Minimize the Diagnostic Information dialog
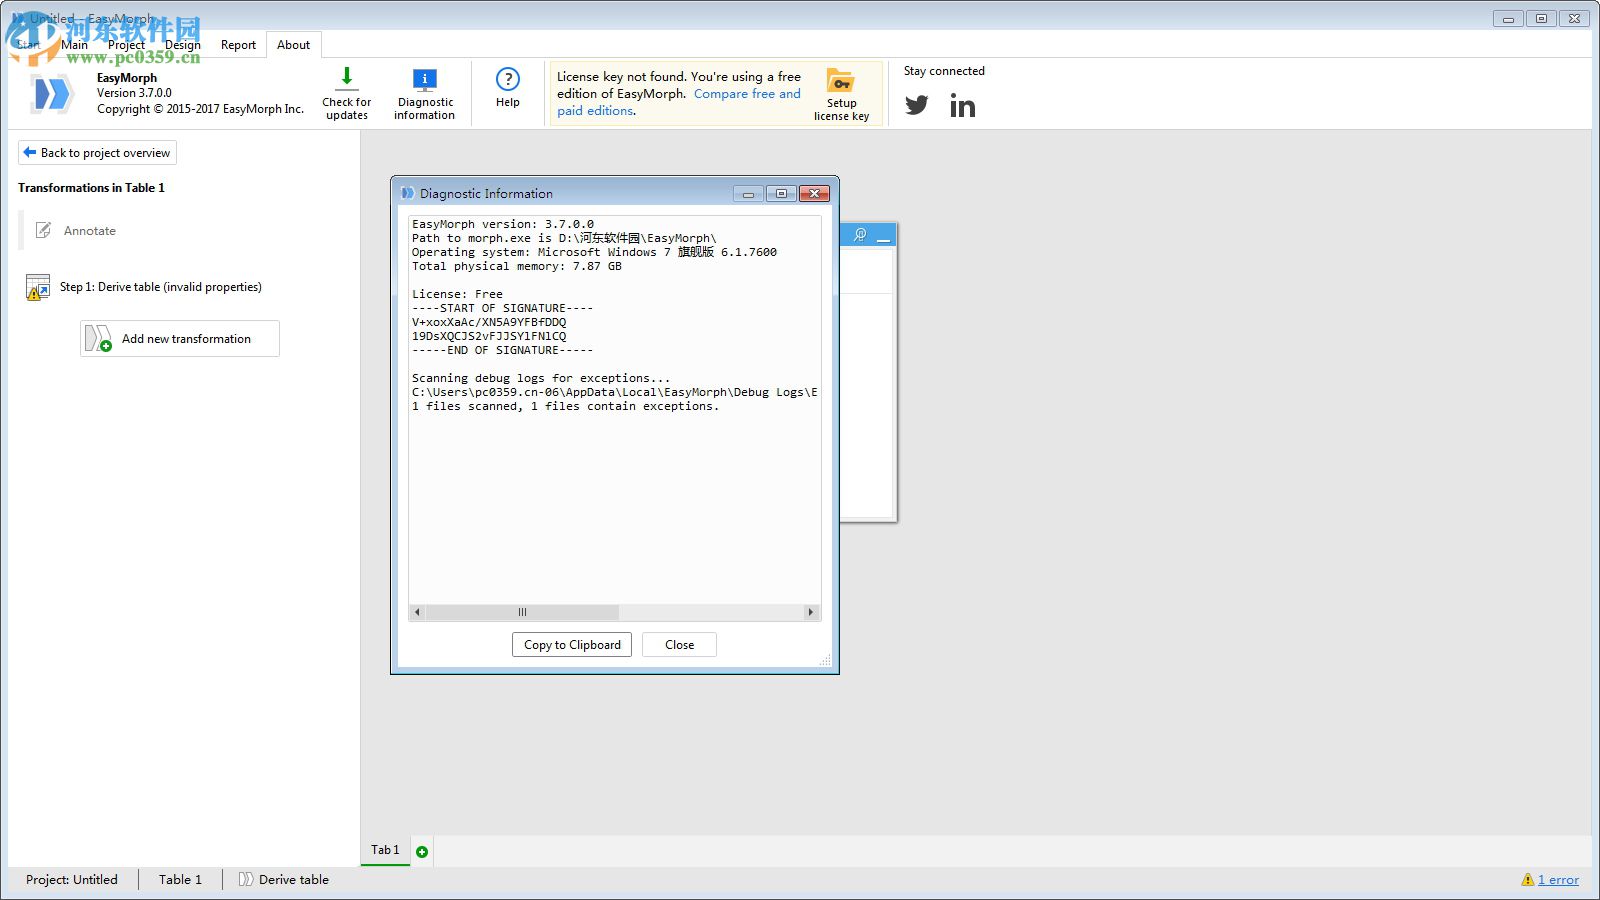Viewport: 1600px width, 900px height. [x=748, y=194]
